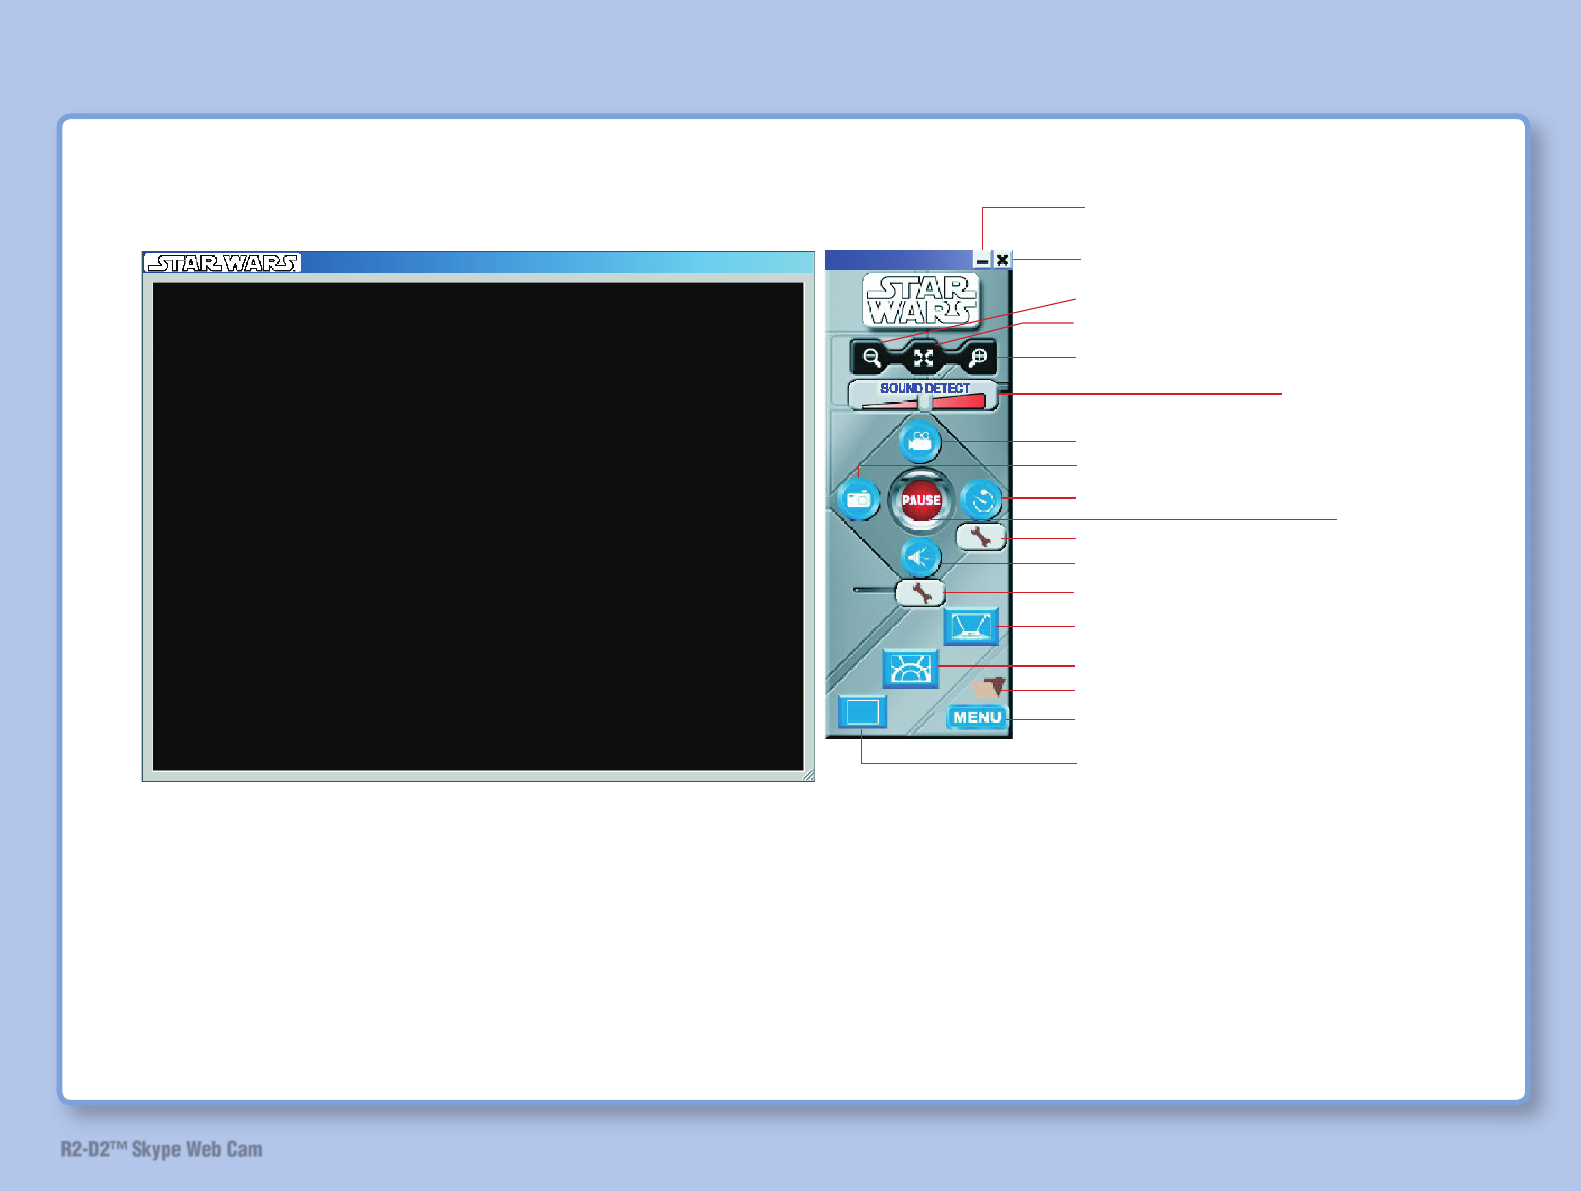
Task: Click the zoom out magnifier icon
Action: [872, 358]
